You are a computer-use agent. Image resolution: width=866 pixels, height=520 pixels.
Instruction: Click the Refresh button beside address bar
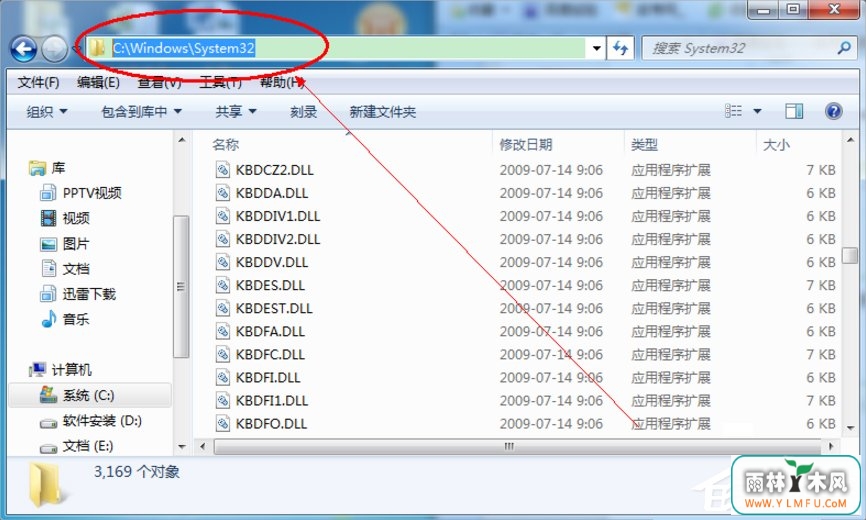pyautogui.click(x=620, y=49)
